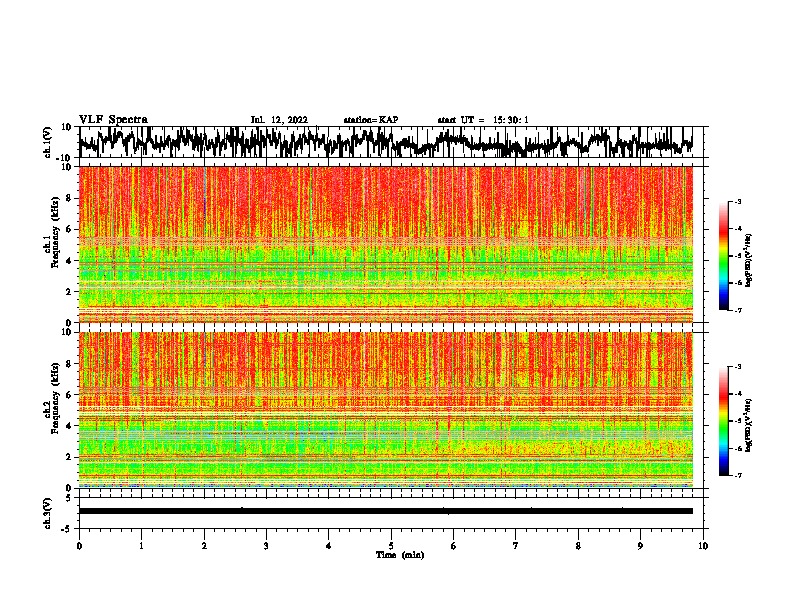Click the date text "Jul. 12, 2022"
This screenshot has height=612, width=792.
coord(279,120)
